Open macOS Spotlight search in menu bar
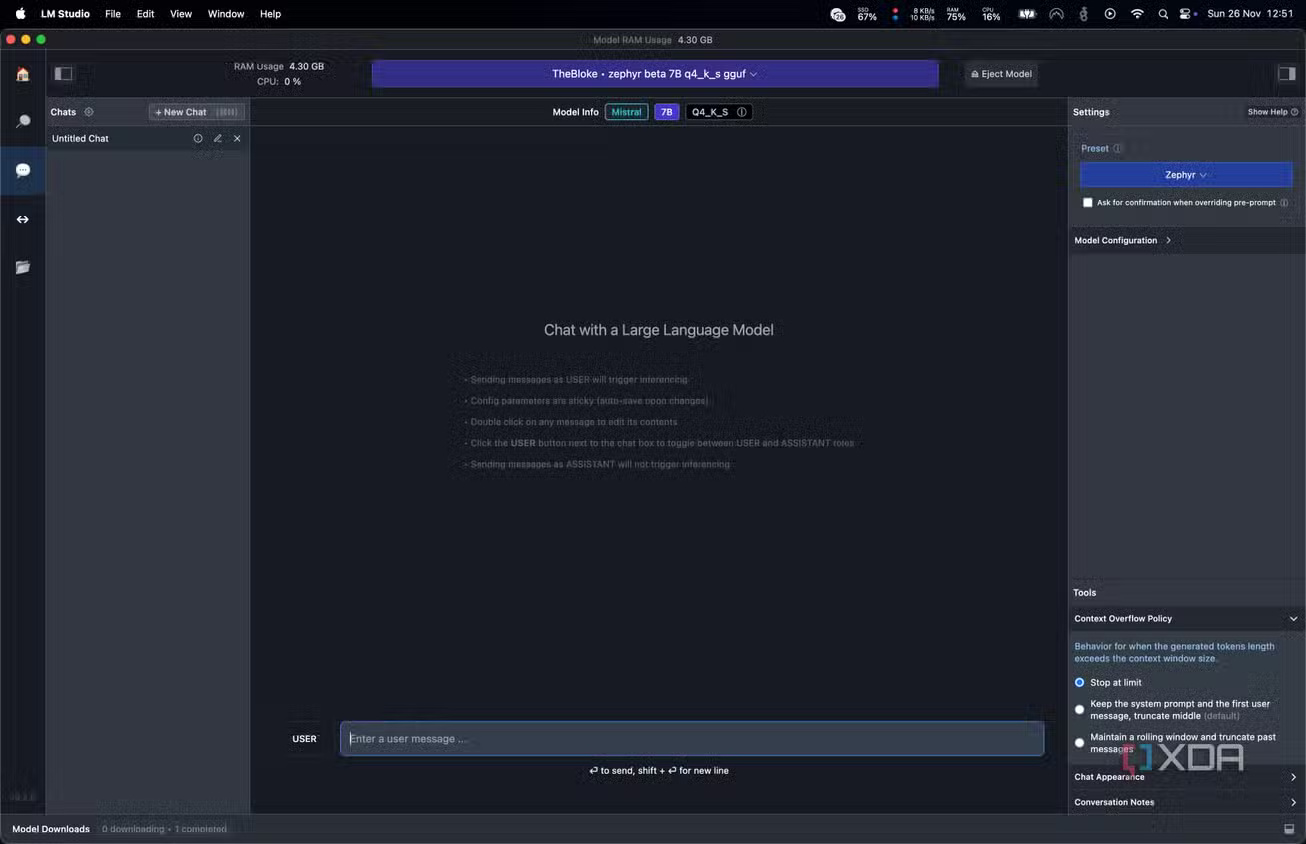The height and width of the screenshot is (844, 1306). (1162, 14)
